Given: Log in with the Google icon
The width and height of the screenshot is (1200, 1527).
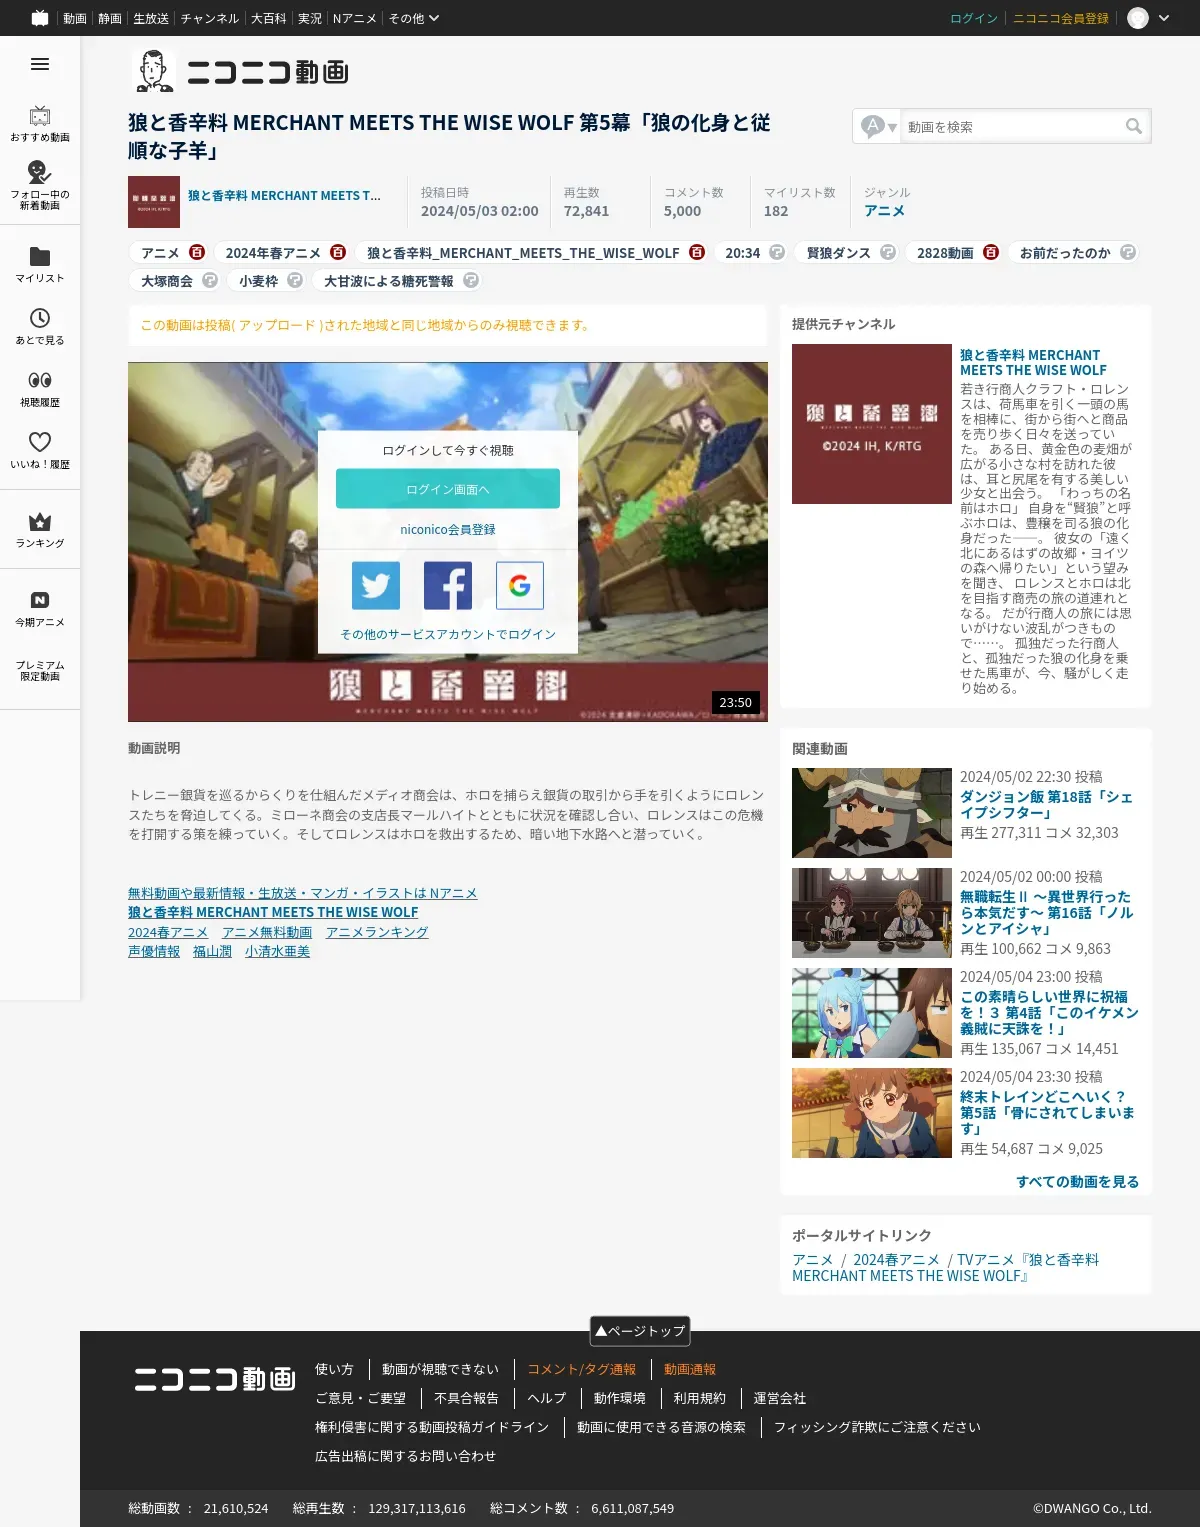Looking at the screenshot, I should (520, 585).
